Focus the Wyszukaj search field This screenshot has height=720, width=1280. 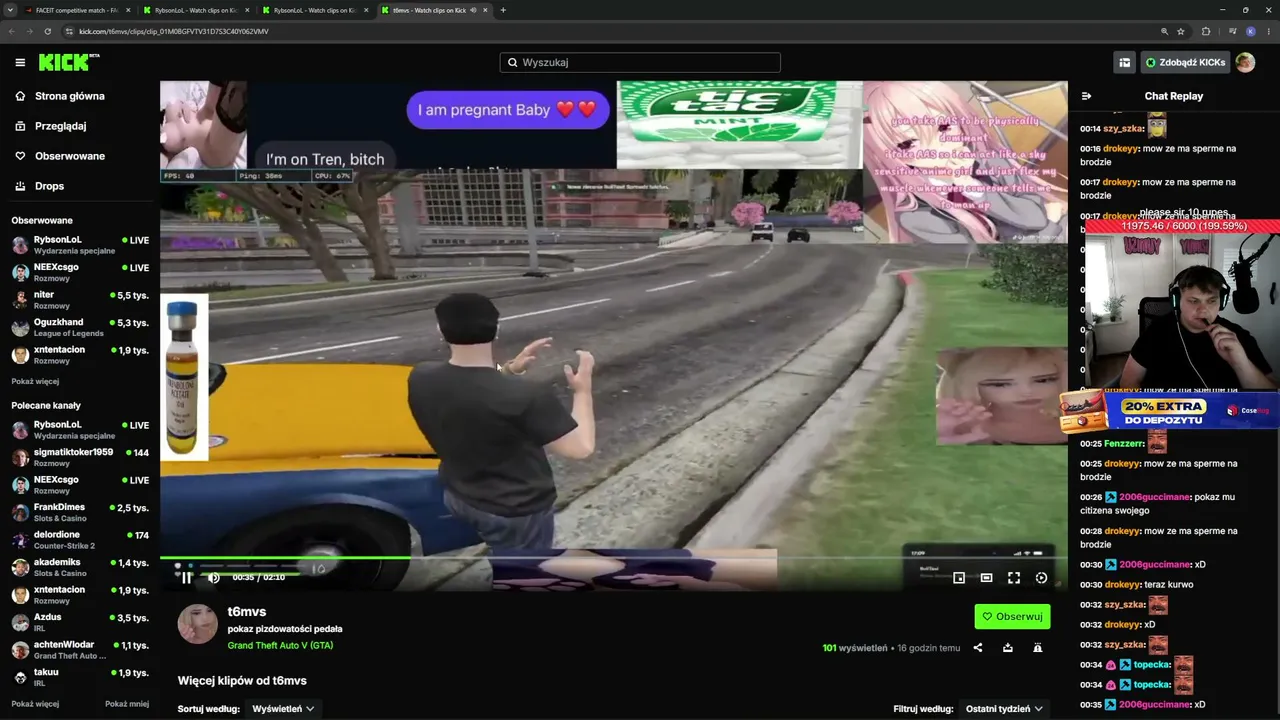pos(640,62)
